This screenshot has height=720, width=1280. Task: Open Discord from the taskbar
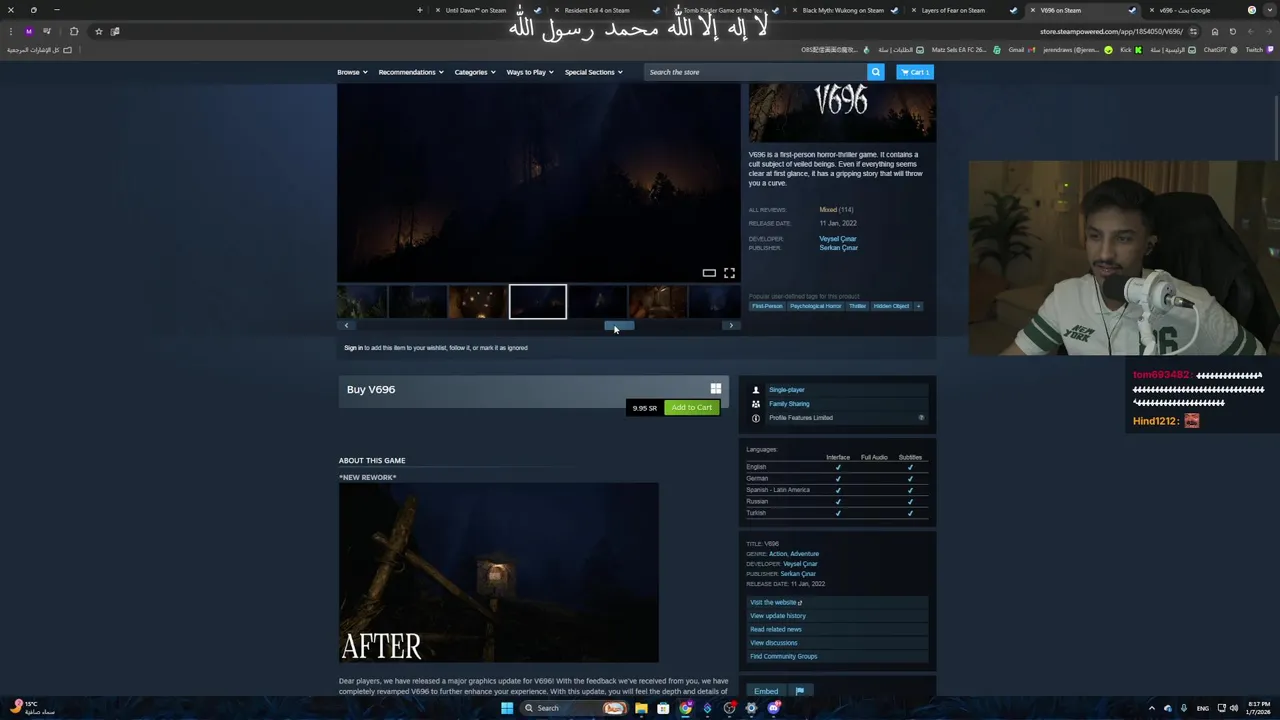tap(774, 708)
